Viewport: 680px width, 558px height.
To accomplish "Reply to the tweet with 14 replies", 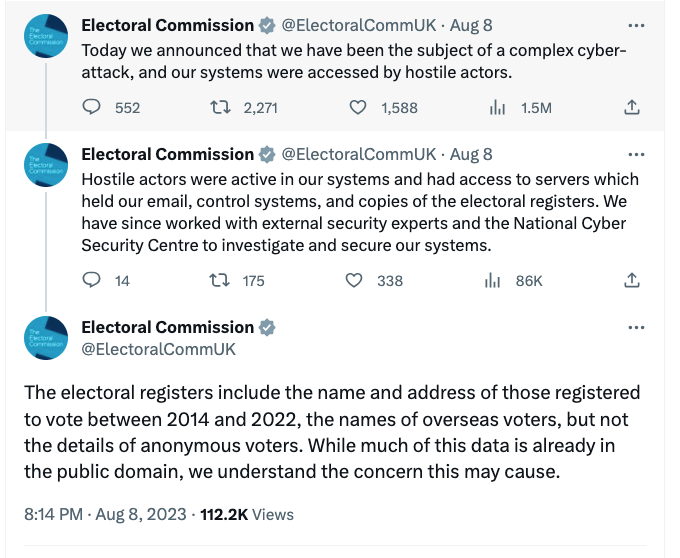I will tap(91, 281).
